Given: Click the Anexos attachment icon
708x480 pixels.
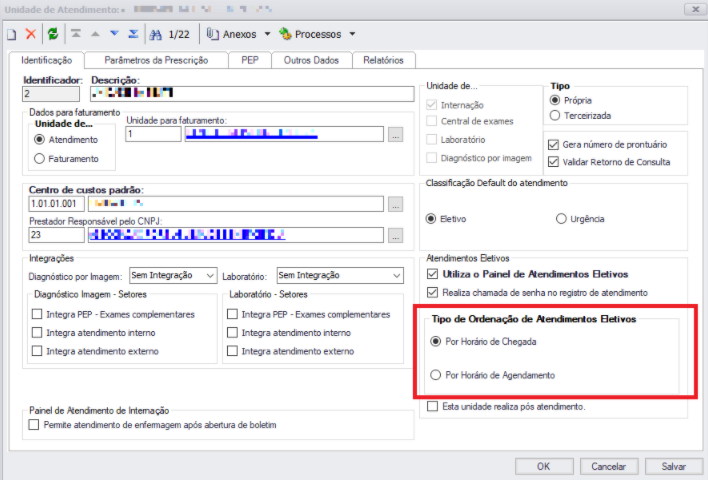Looking at the screenshot, I should (213, 34).
